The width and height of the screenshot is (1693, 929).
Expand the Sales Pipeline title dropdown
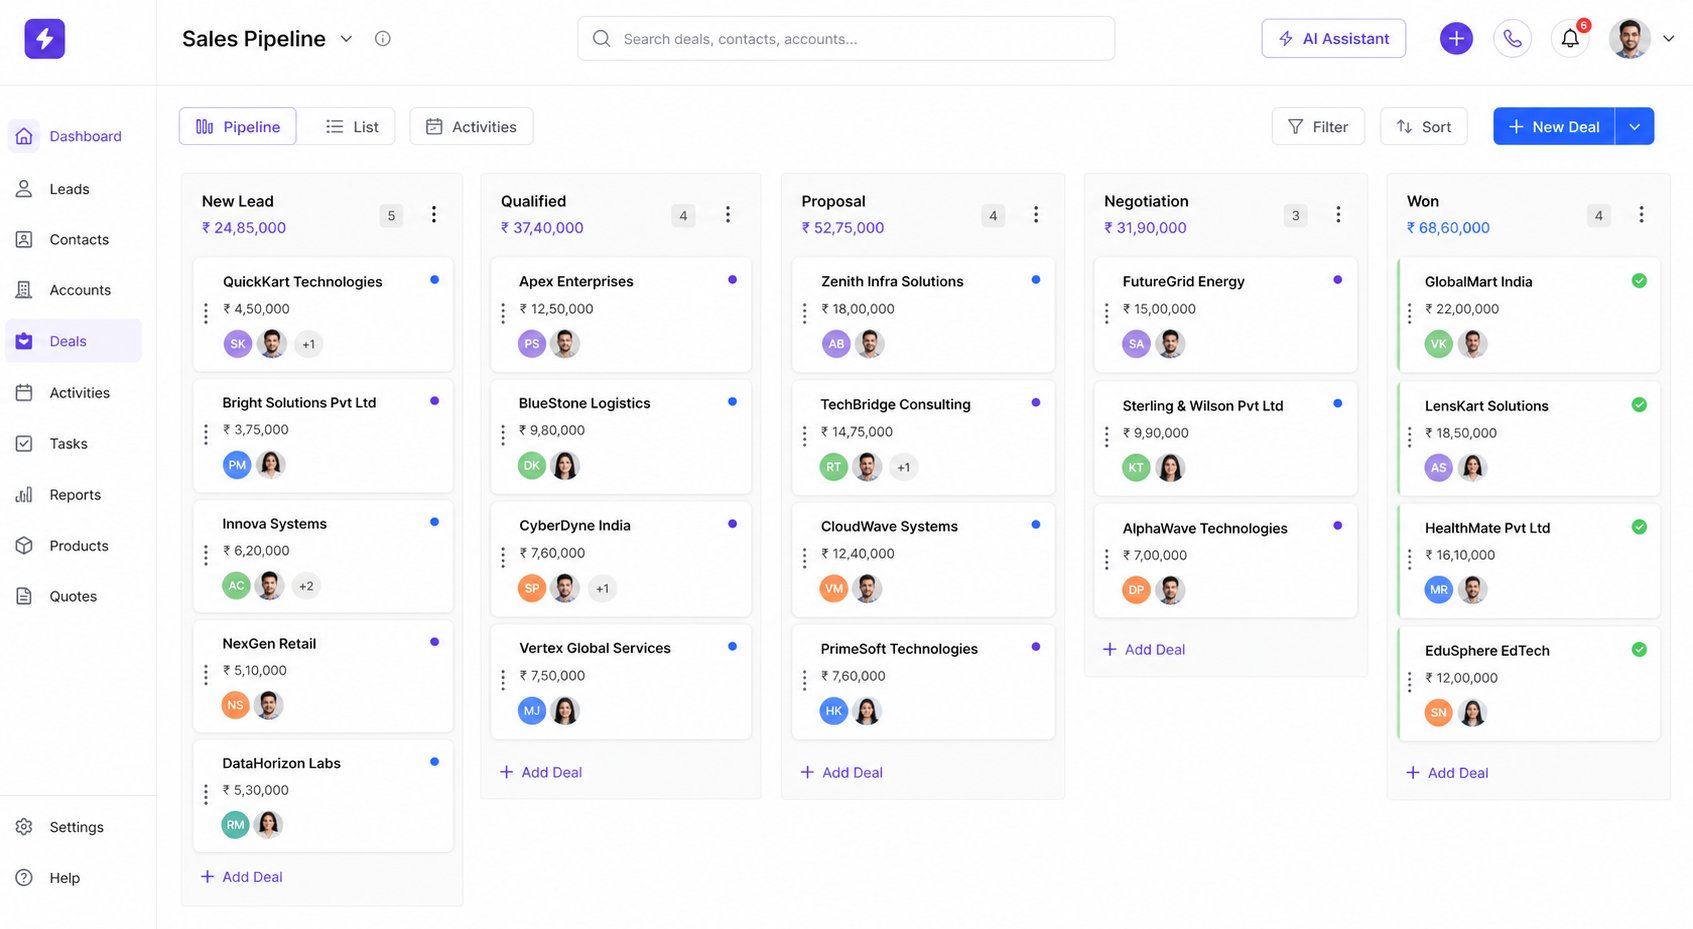pyautogui.click(x=346, y=39)
